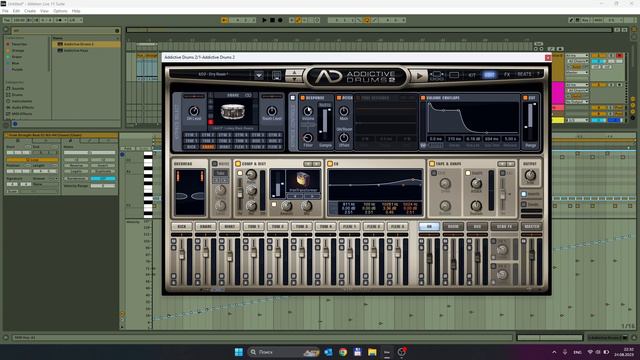Select the ROOM channel button

453,226
